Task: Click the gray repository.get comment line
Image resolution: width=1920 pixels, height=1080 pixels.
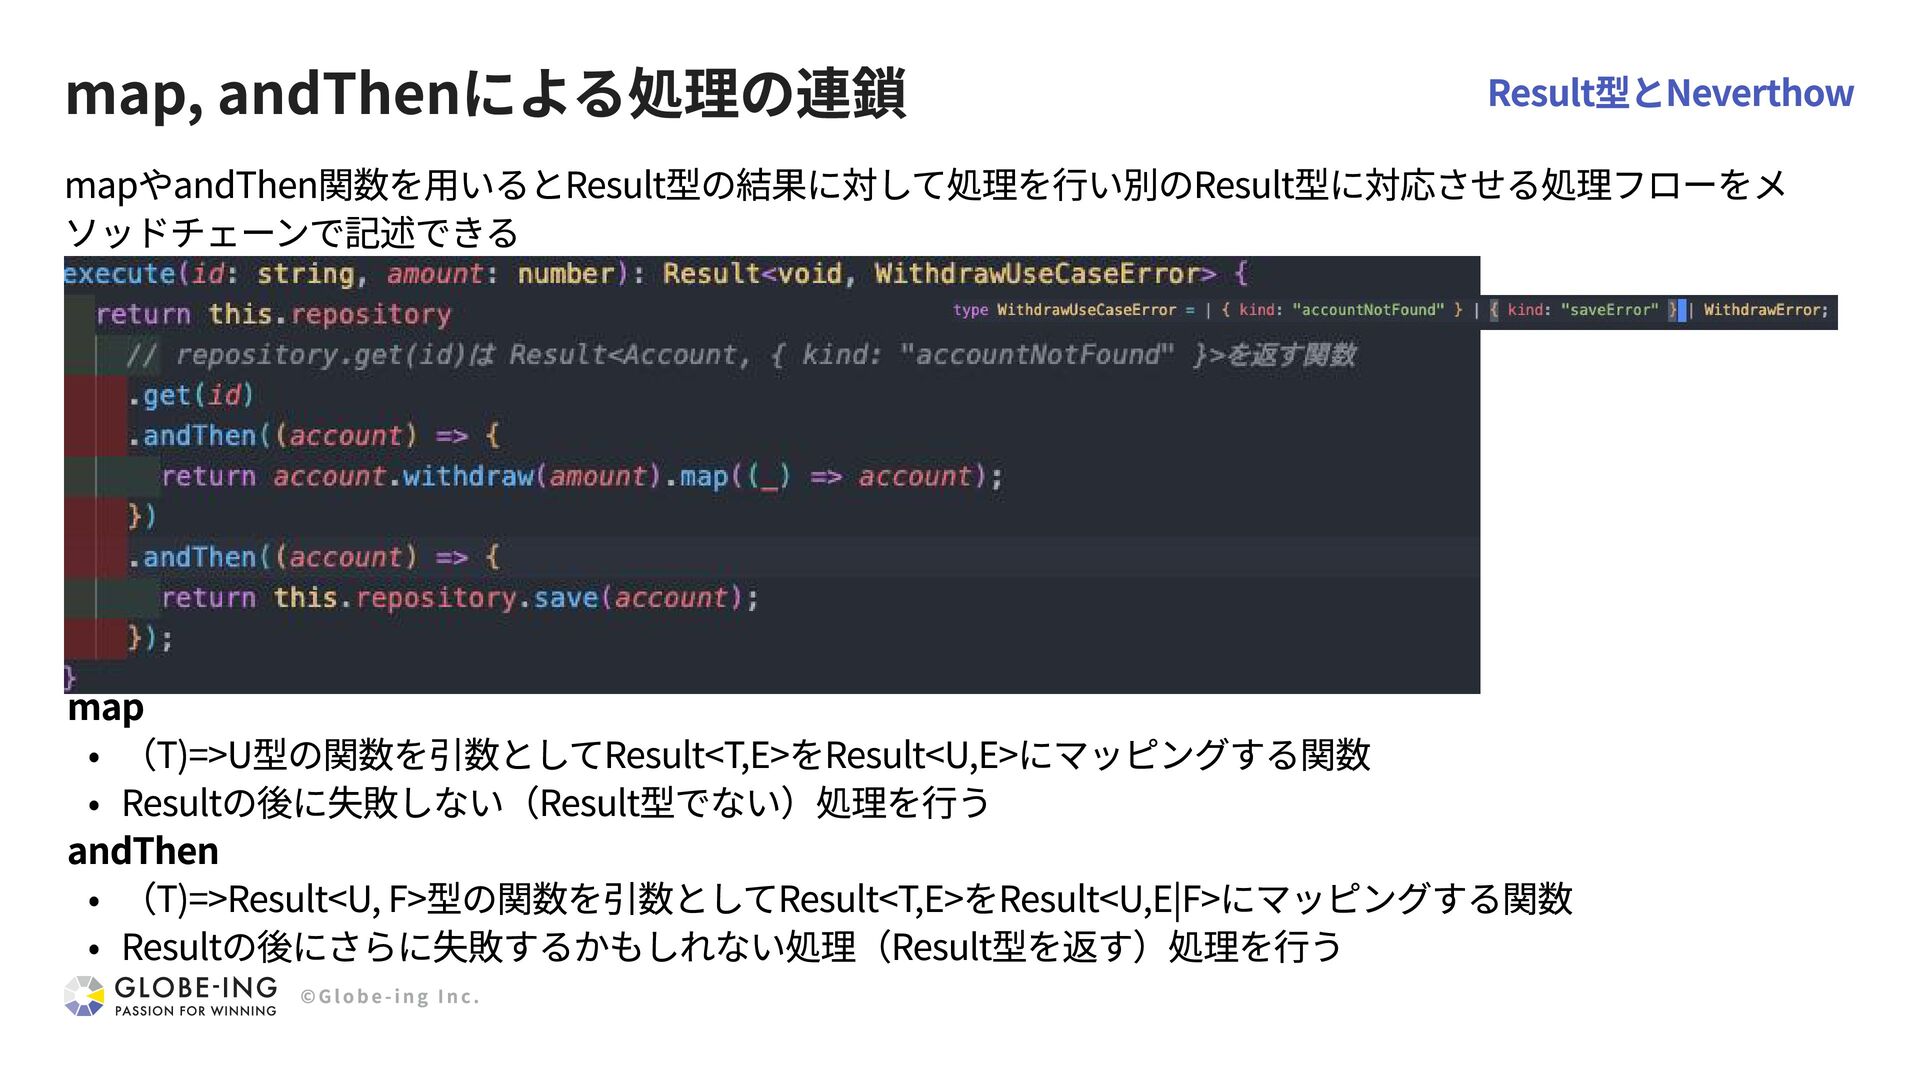Action: pyautogui.click(x=740, y=355)
